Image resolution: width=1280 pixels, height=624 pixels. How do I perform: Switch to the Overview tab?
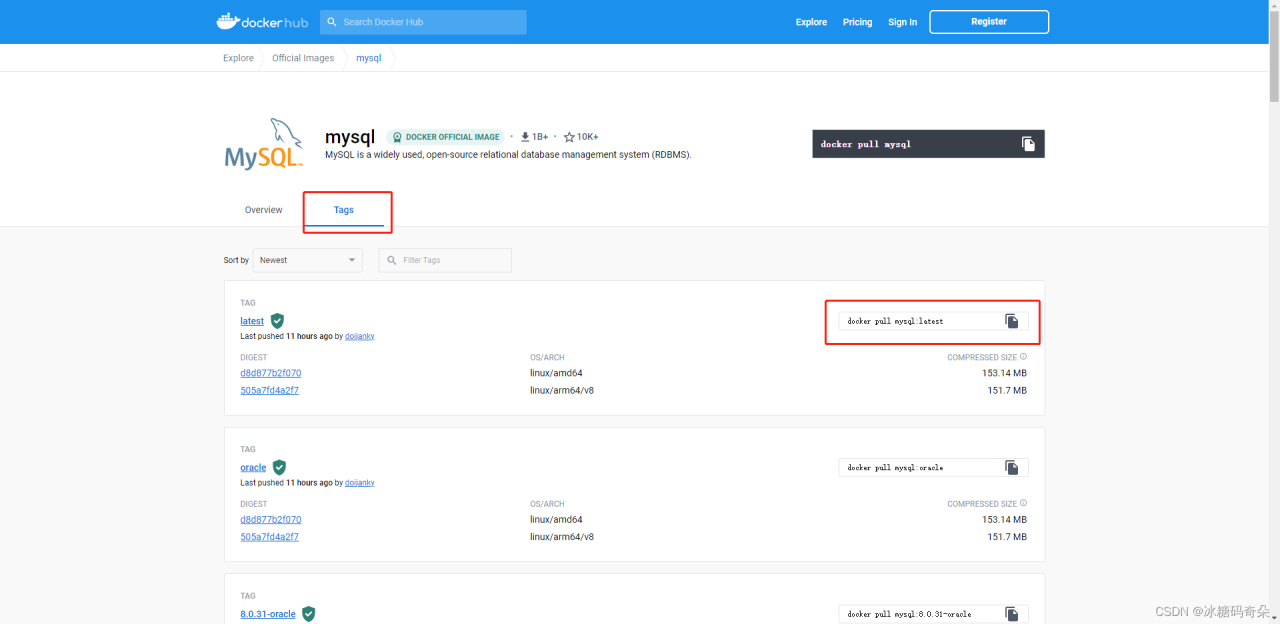(263, 209)
